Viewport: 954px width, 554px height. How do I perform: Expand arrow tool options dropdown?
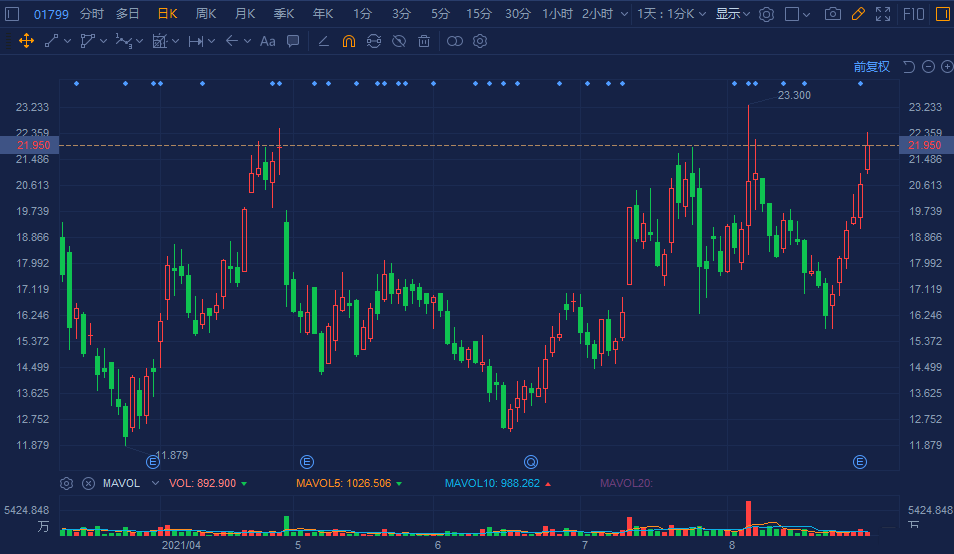[x=247, y=41]
